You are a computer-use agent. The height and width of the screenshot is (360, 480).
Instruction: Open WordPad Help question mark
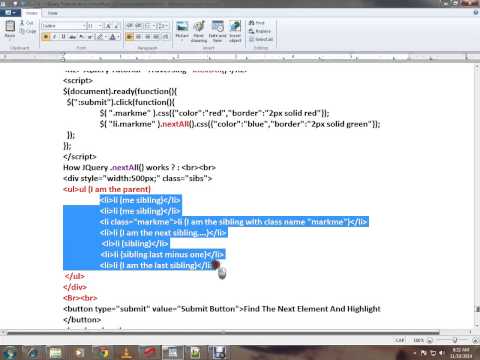coord(476,13)
